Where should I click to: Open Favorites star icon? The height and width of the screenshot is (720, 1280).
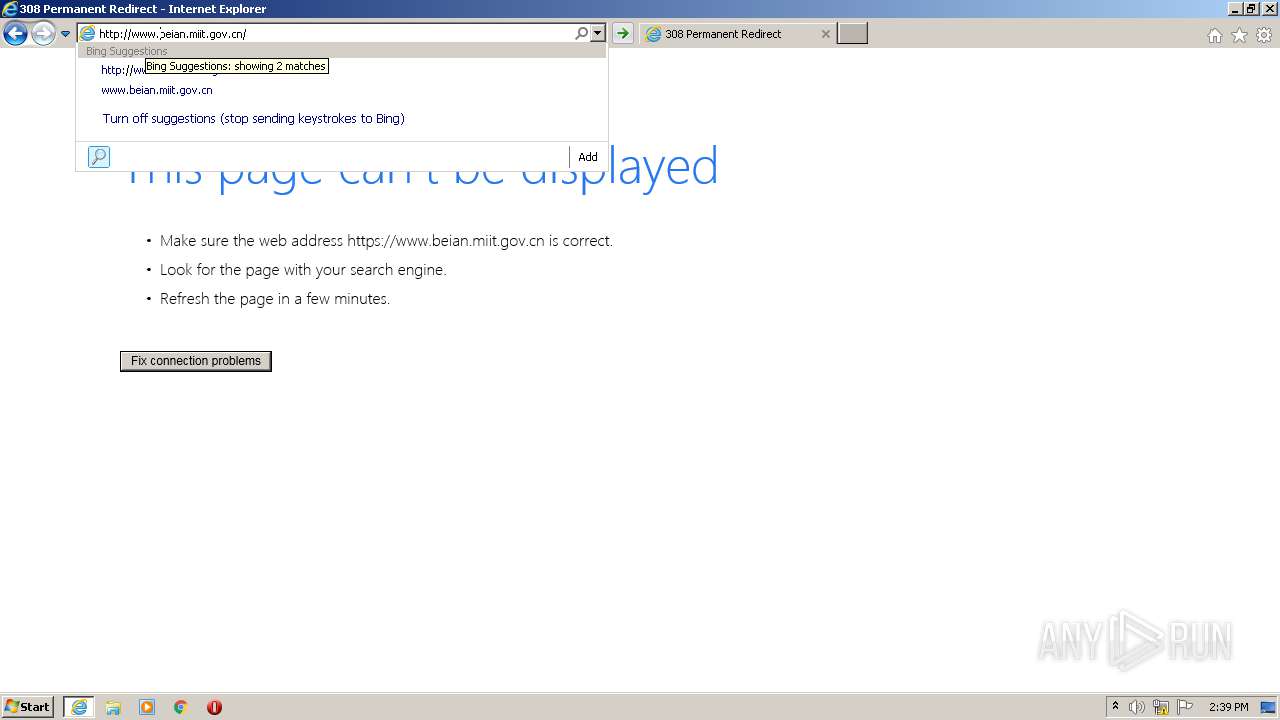click(x=1239, y=35)
